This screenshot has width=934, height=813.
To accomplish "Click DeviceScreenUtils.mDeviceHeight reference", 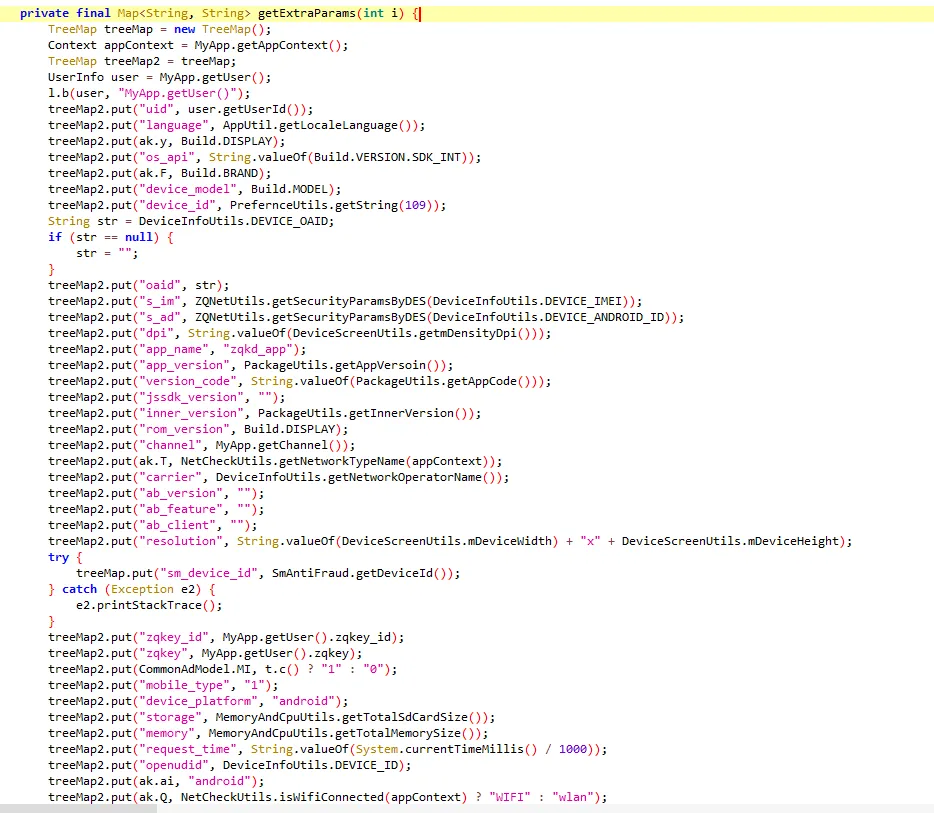I will tap(730, 541).
